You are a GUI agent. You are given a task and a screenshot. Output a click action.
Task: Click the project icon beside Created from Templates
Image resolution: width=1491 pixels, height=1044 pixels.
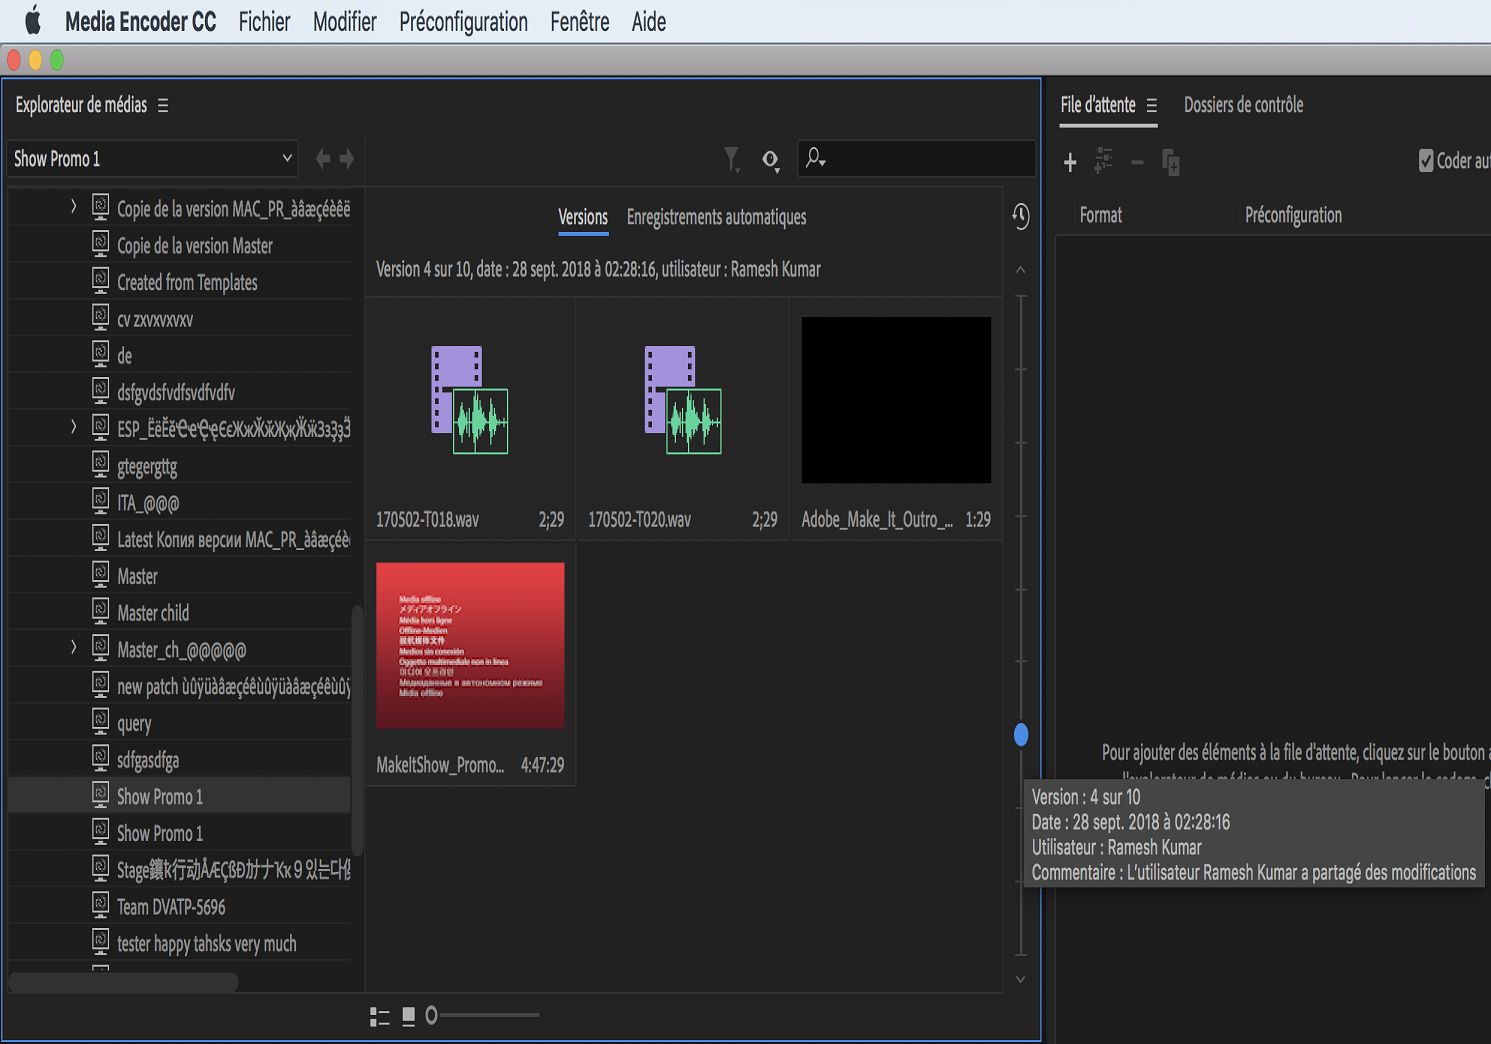[x=101, y=280]
